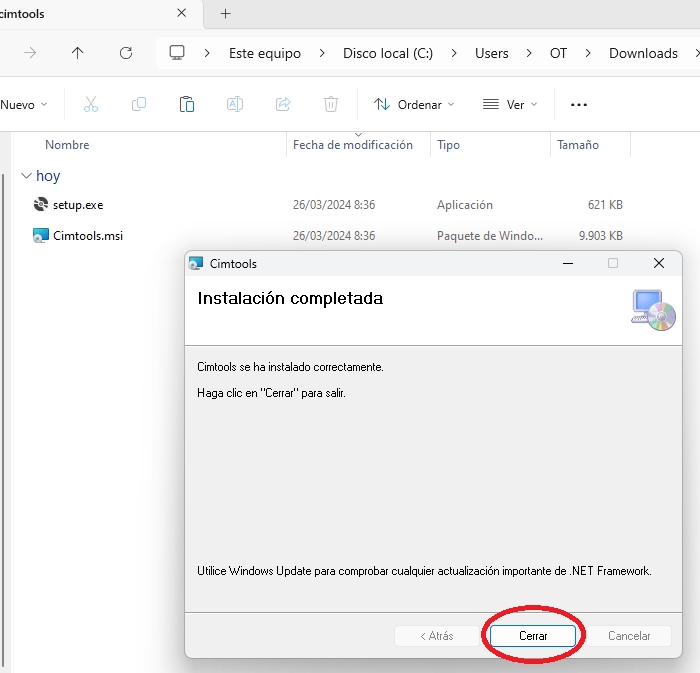Navigate to OT breadcrumb folder

pyautogui.click(x=558, y=53)
